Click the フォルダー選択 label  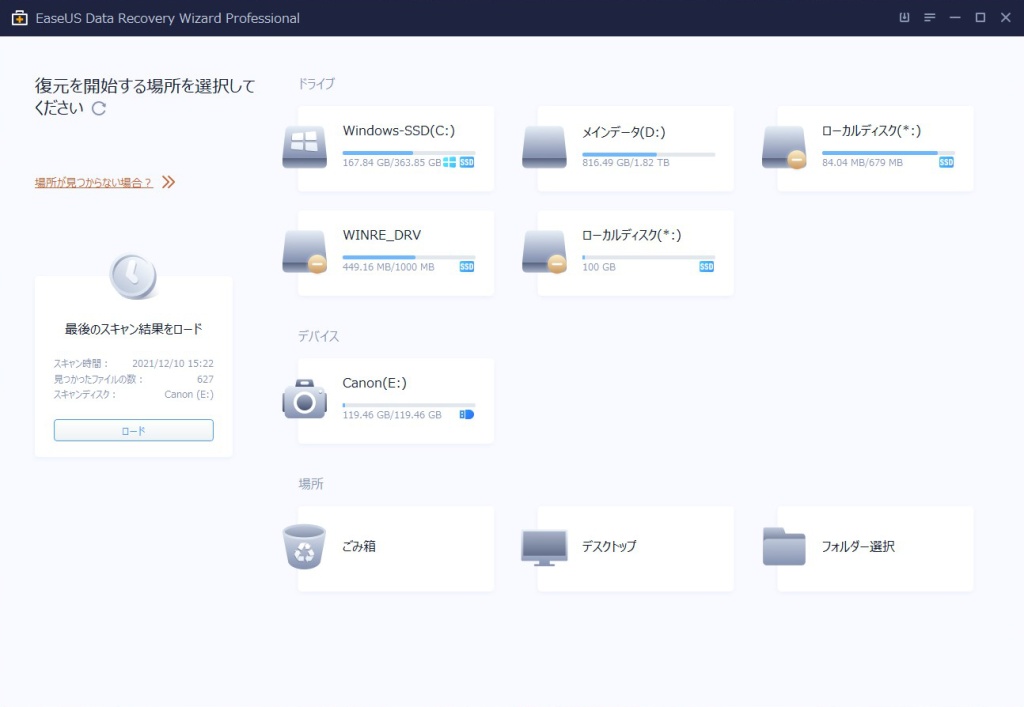tap(857, 546)
